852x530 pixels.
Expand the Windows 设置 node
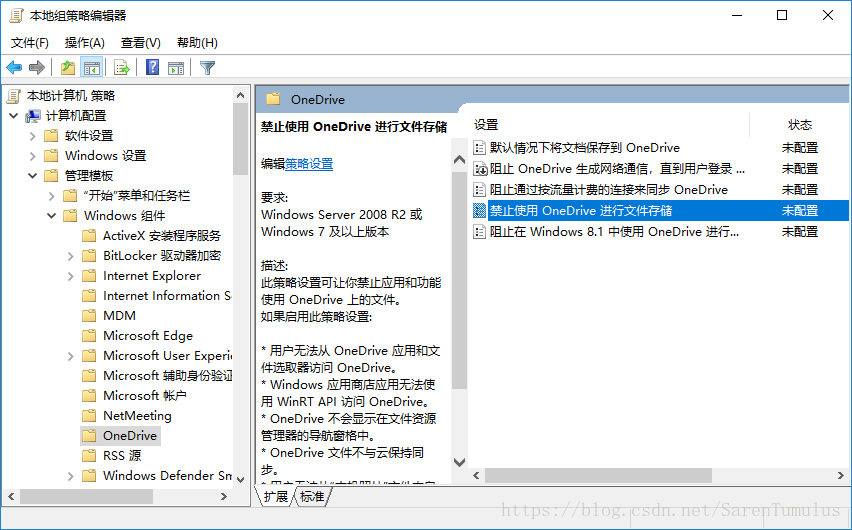(x=33, y=156)
